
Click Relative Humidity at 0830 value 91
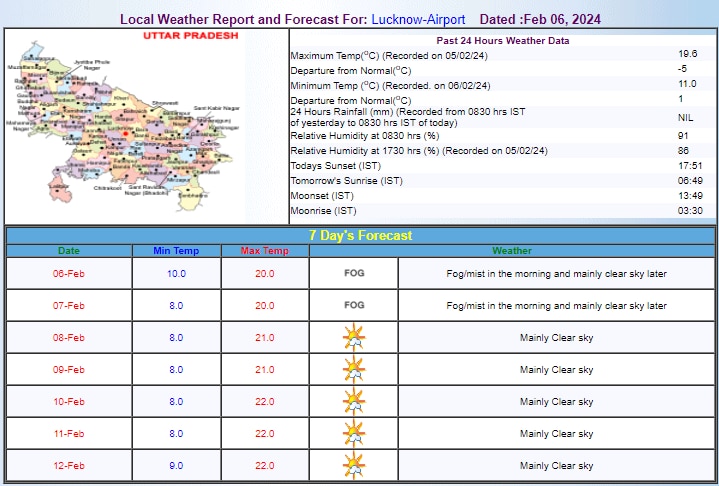pyautogui.click(x=683, y=136)
